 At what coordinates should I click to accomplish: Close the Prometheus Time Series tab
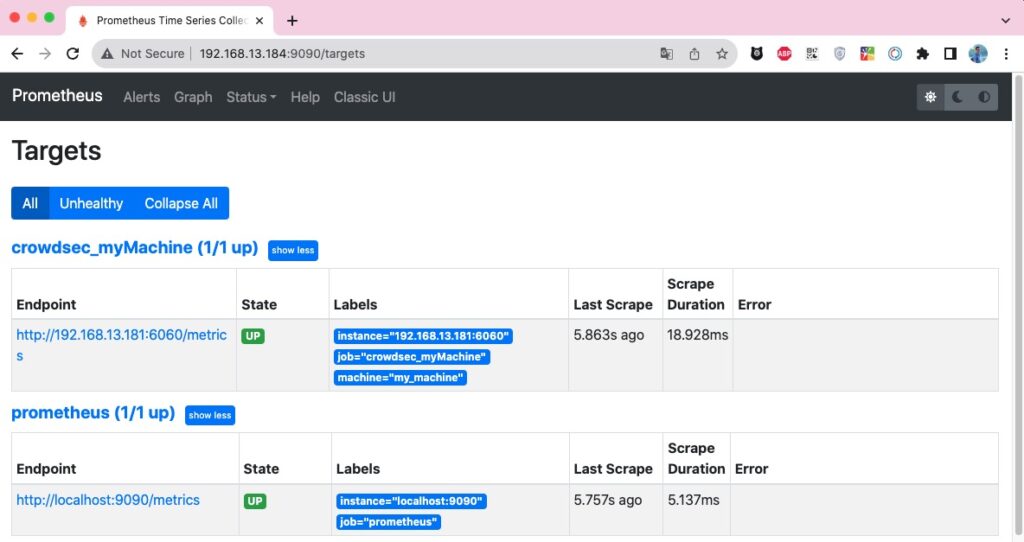(259, 21)
